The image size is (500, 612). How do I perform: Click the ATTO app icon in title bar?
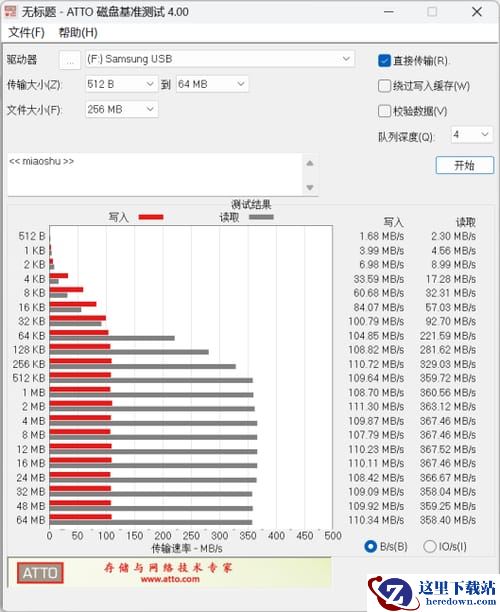[10, 11]
